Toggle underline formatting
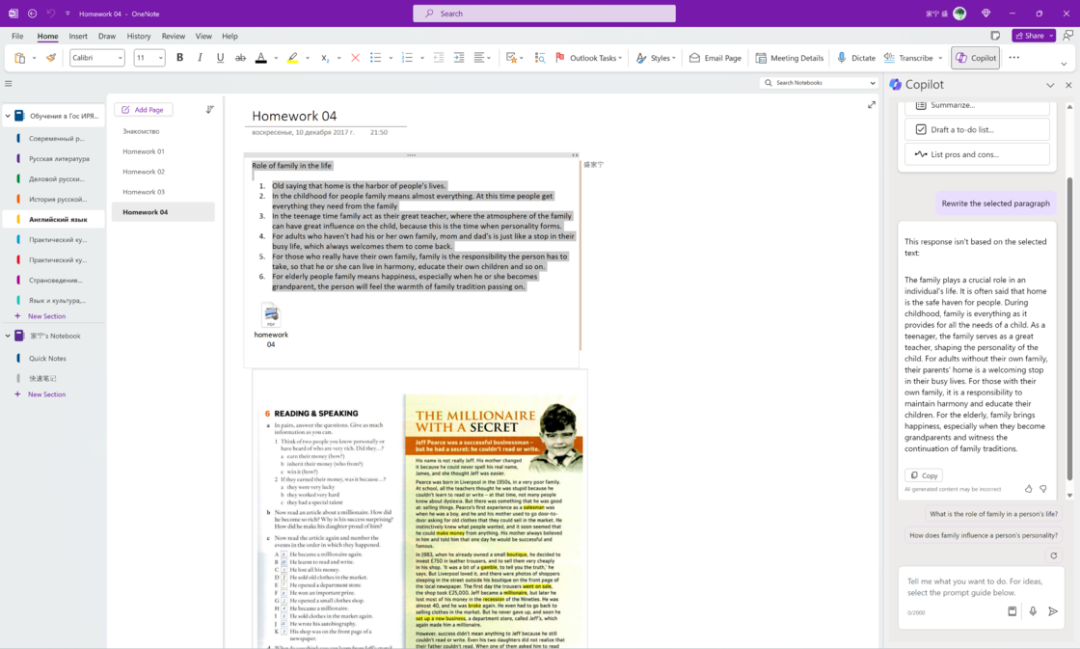This screenshot has width=1080, height=649. click(220, 58)
